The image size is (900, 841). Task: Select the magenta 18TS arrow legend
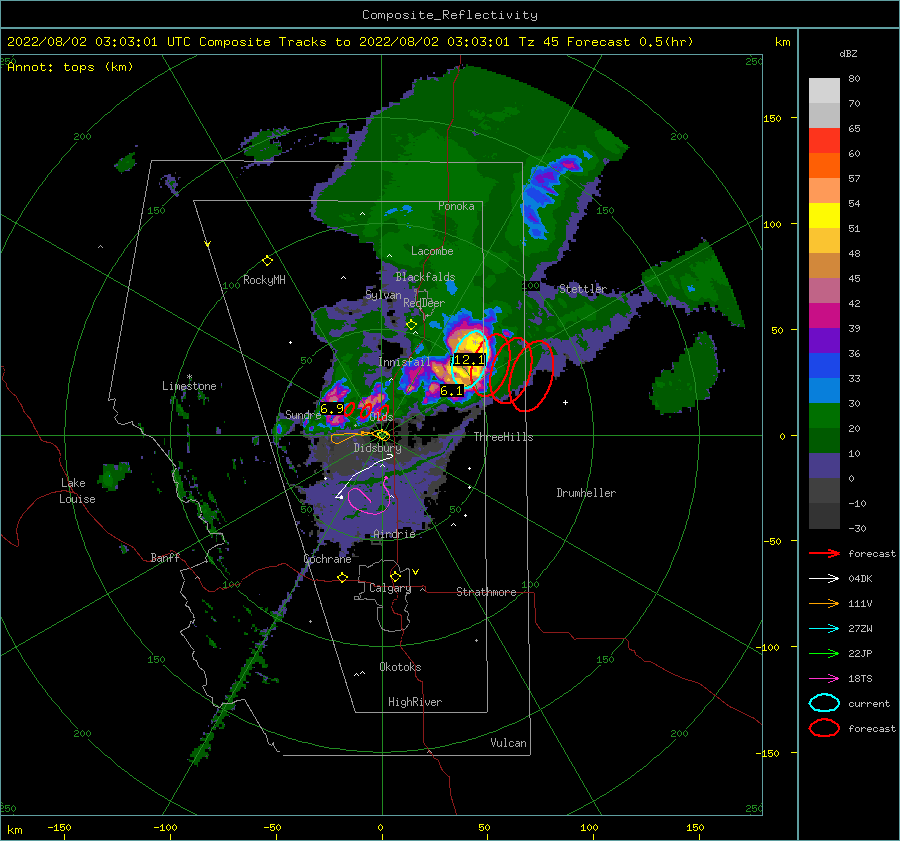[x=824, y=679]
